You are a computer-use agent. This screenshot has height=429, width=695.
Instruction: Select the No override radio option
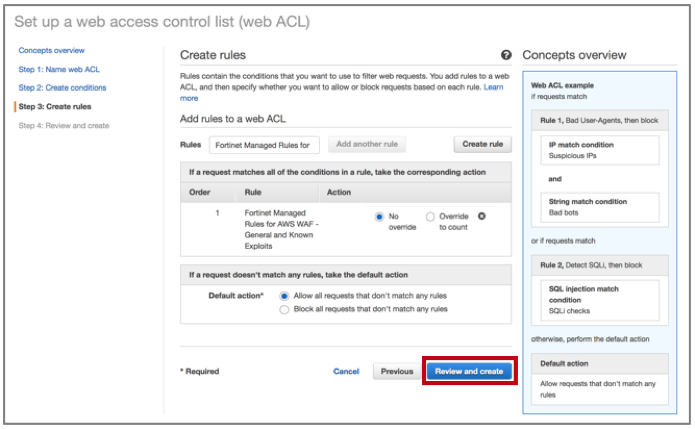point(380,216)
